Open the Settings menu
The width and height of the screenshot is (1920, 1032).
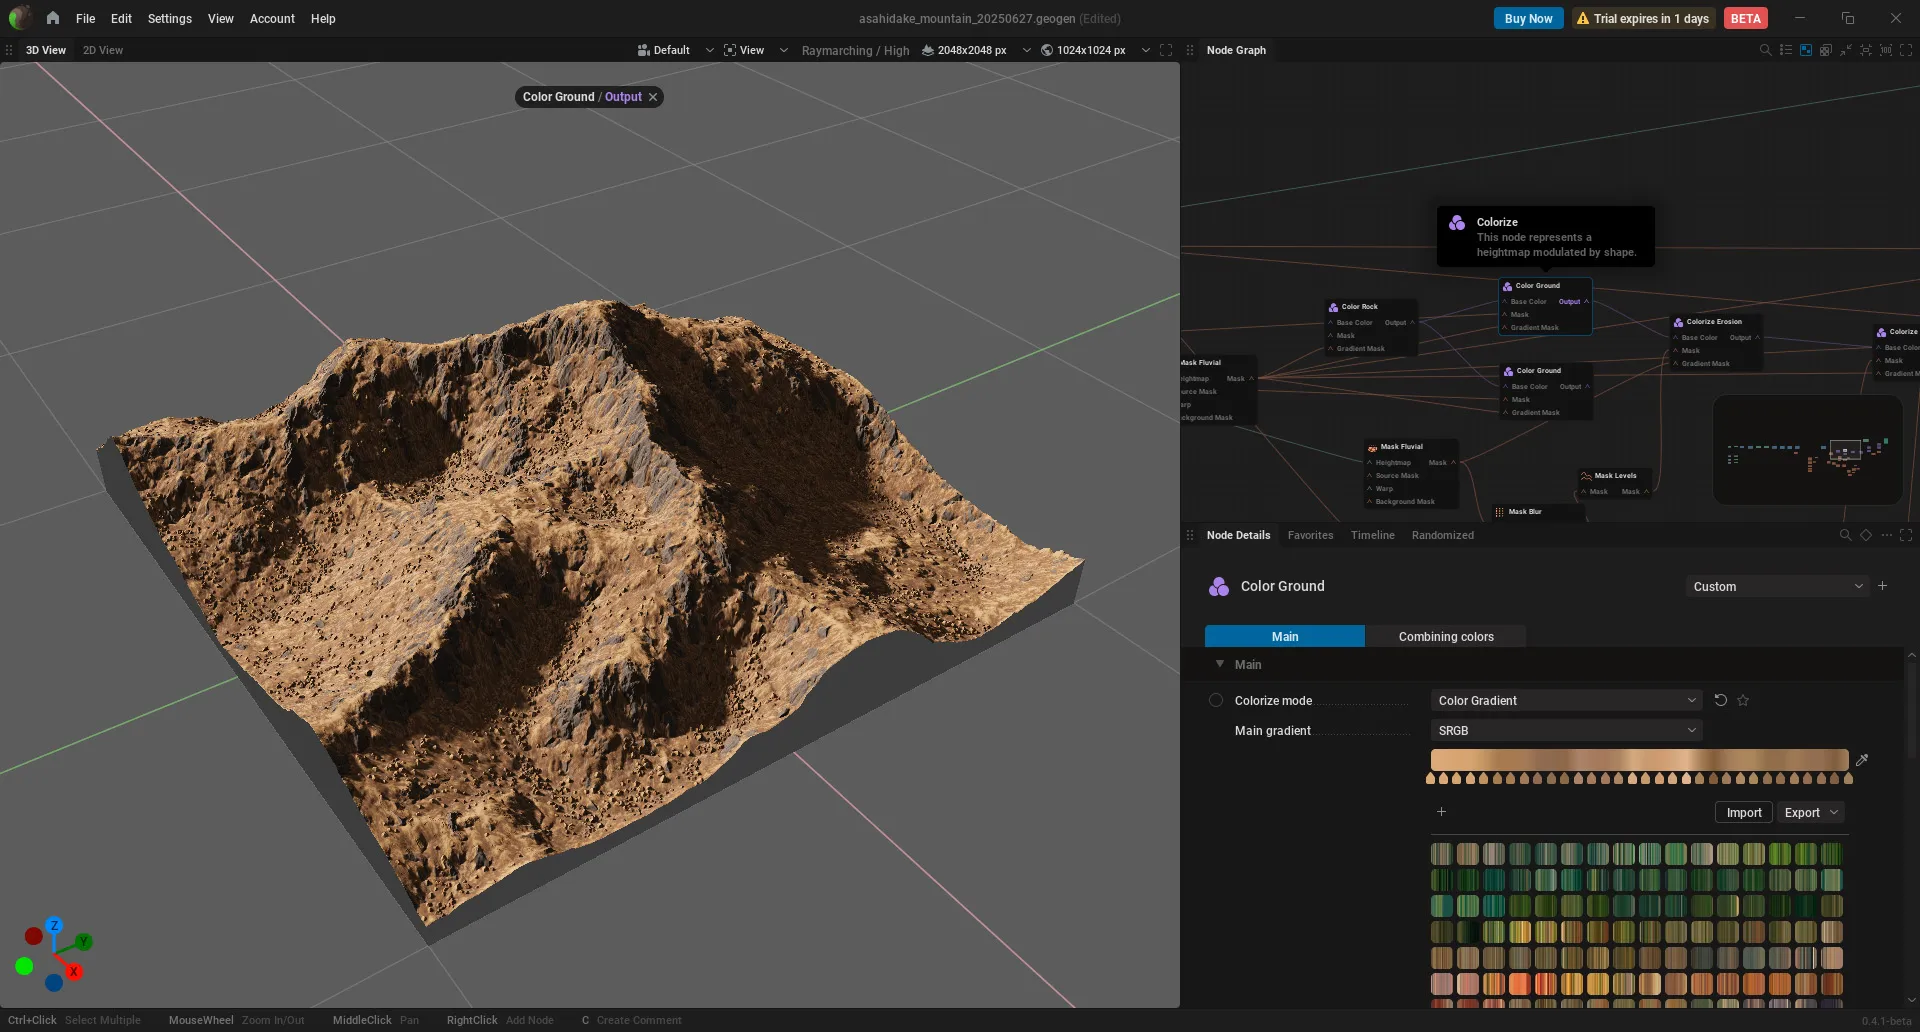pyautogui.click(x=169, y=18)
